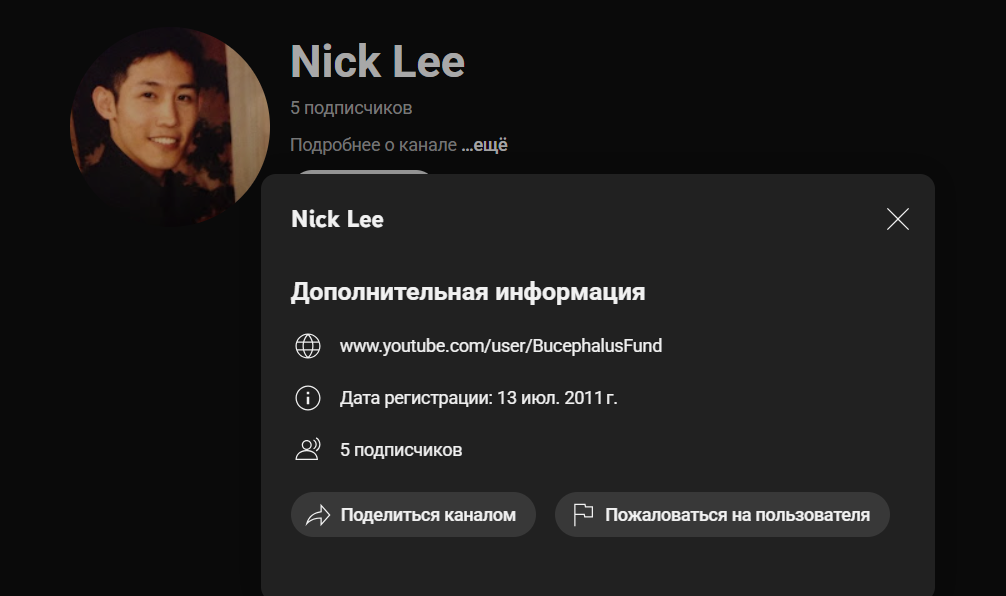
Task: Click empty area at dialog bottom
Action: tap(597, 568)
